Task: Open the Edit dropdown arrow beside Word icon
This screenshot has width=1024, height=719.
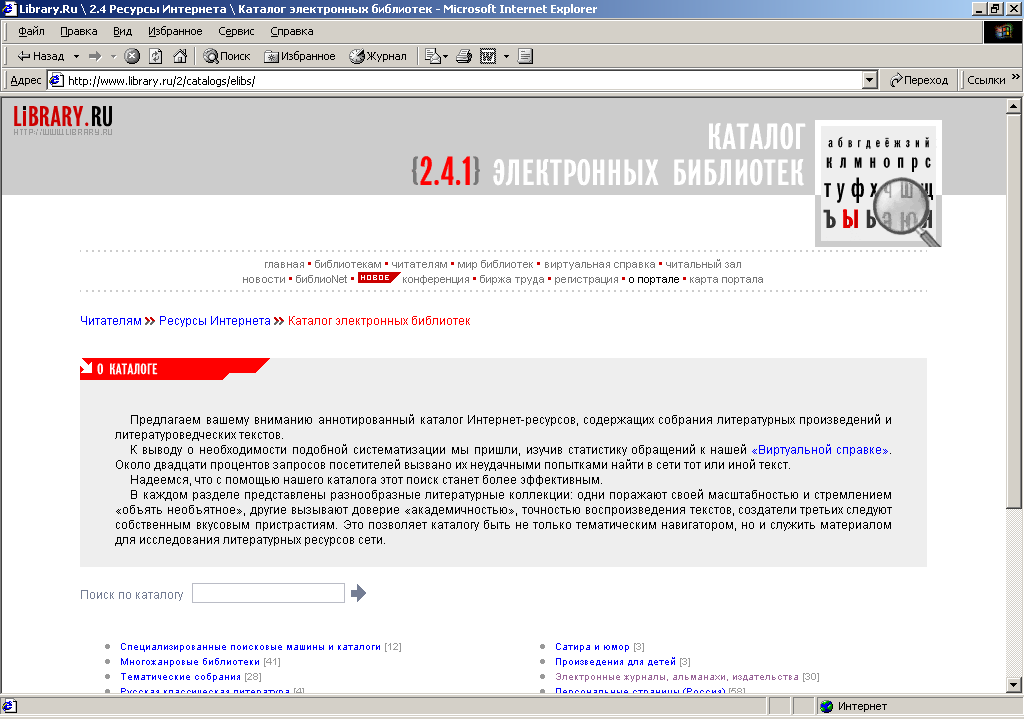Action: click(x=506, y=56)
